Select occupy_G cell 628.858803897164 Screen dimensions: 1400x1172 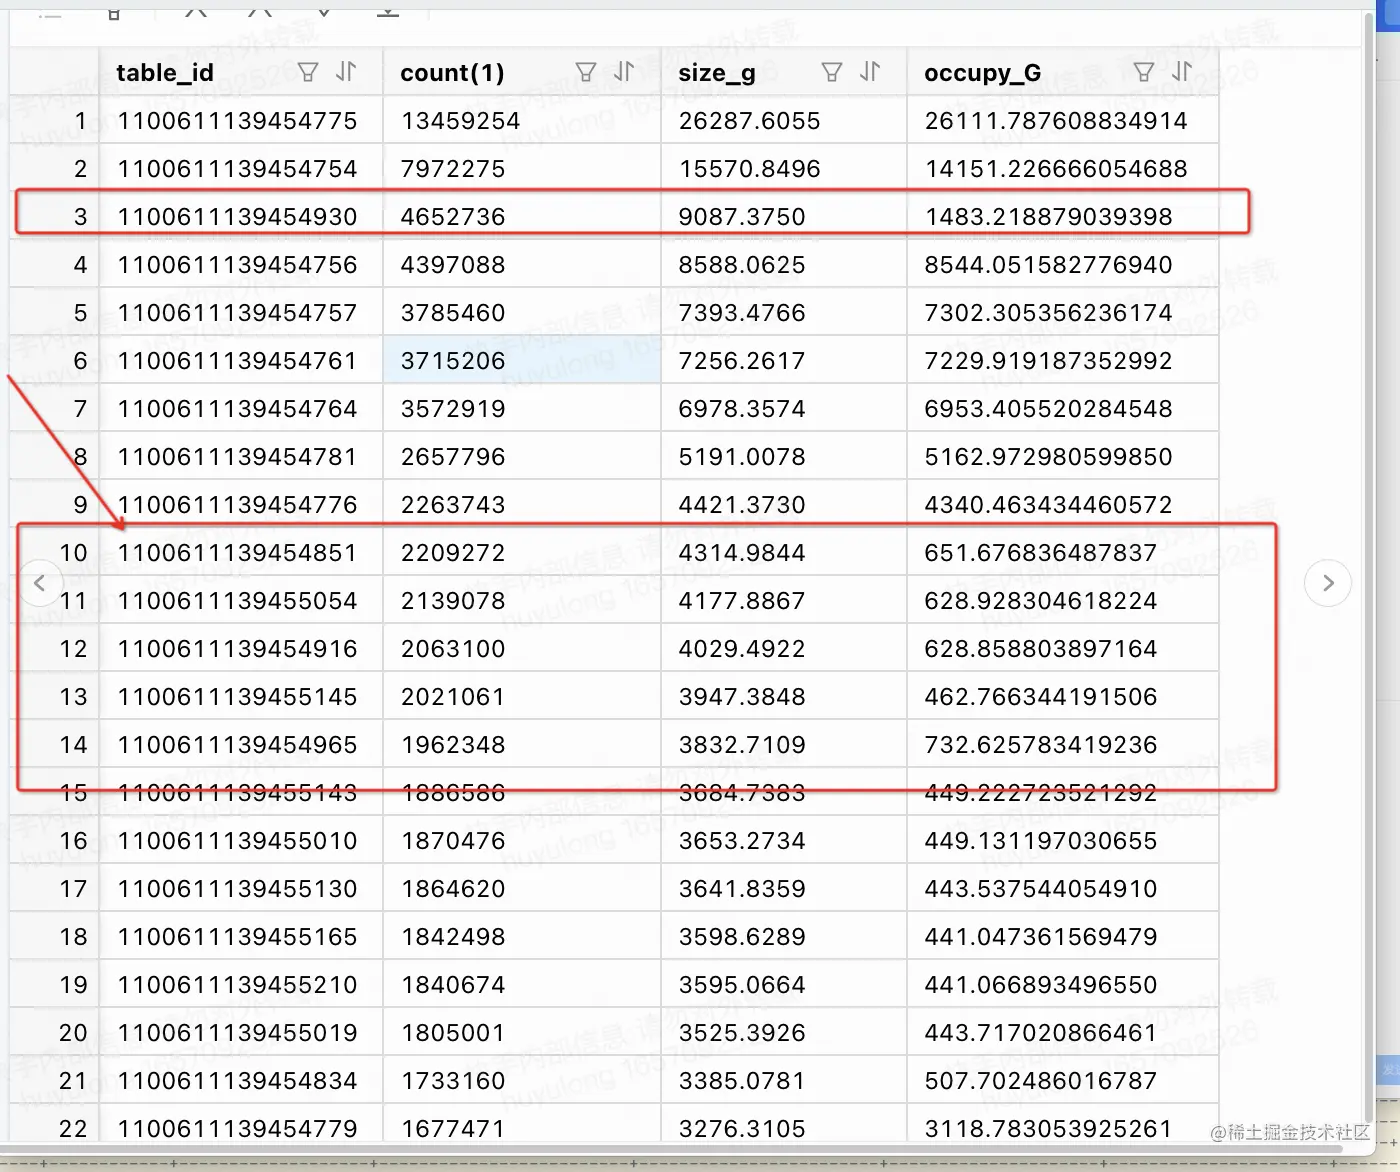click(x=1063, y=649)
